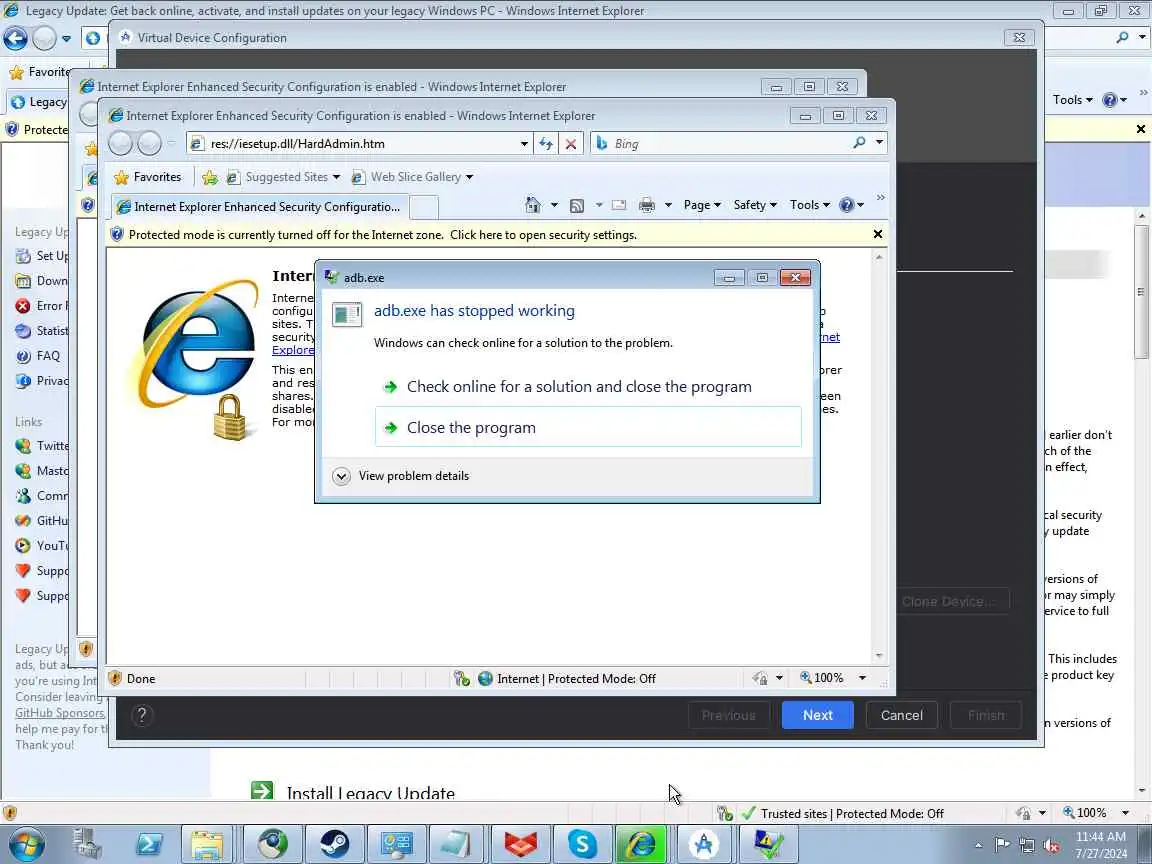Click the magnifier search icon in Bing box
This screenshot has height=864, width=1152.
[x=859, y=143]
